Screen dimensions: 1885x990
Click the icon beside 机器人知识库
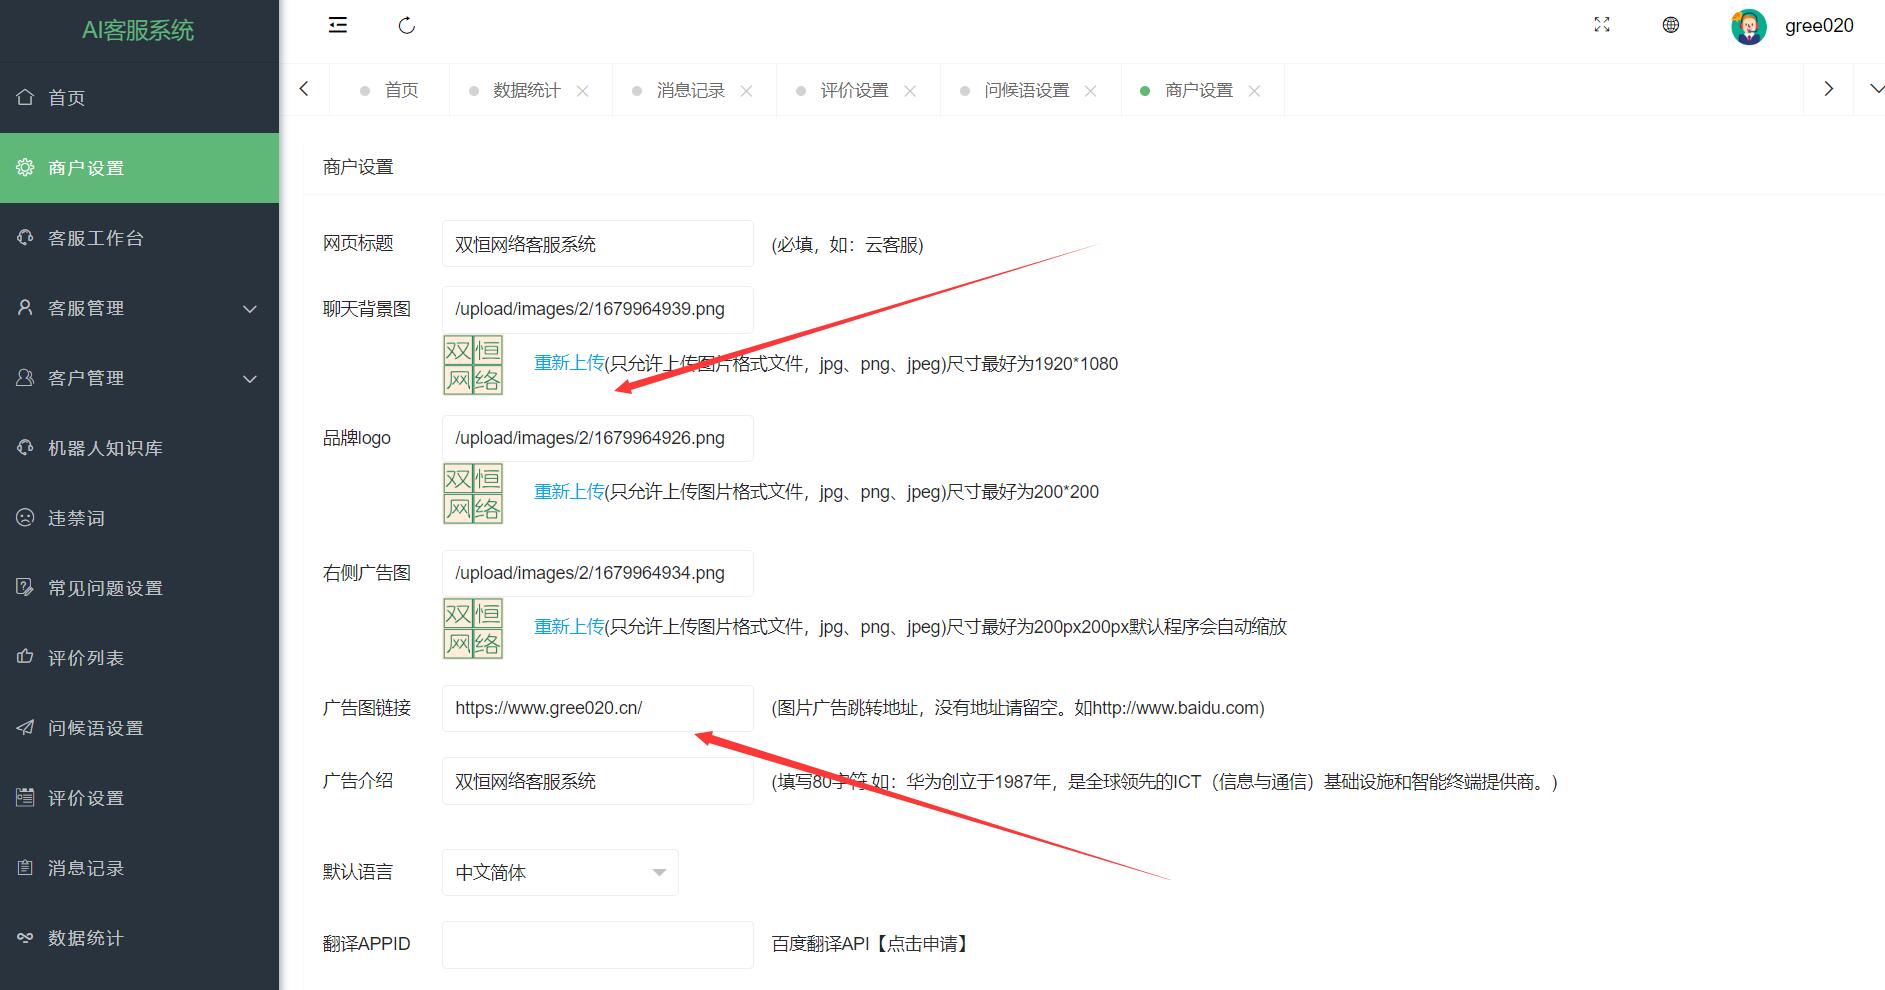pyautogui.click(x=25, y=447)
